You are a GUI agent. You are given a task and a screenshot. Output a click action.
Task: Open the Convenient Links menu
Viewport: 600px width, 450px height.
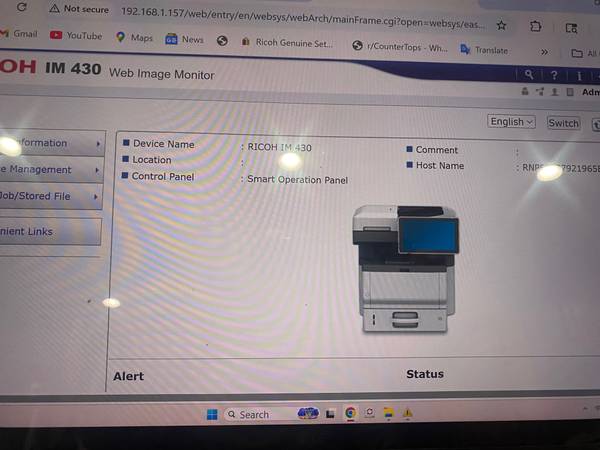tap(50, 232)
